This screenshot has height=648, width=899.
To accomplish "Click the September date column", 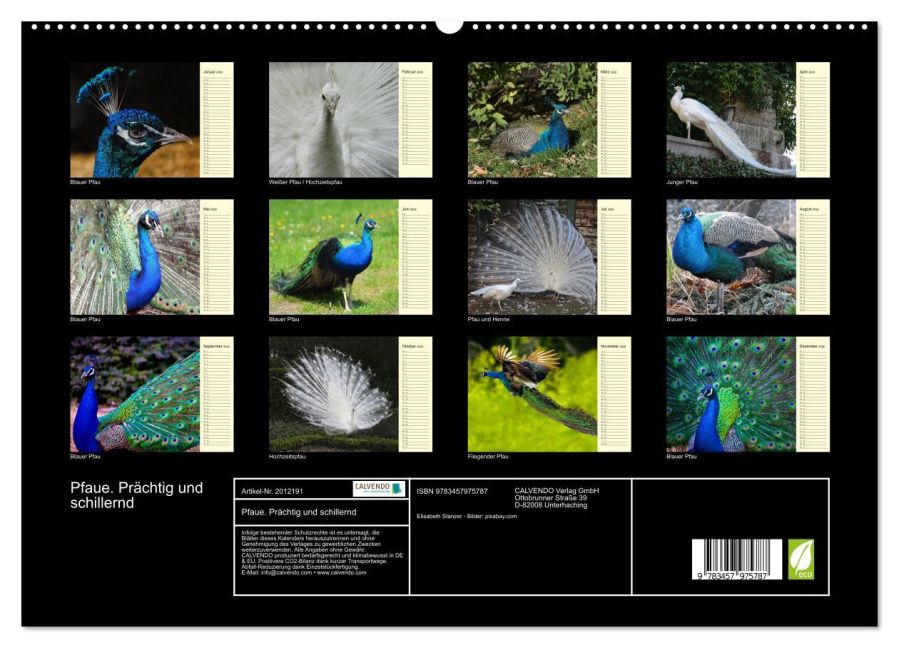I will point(217,395).
